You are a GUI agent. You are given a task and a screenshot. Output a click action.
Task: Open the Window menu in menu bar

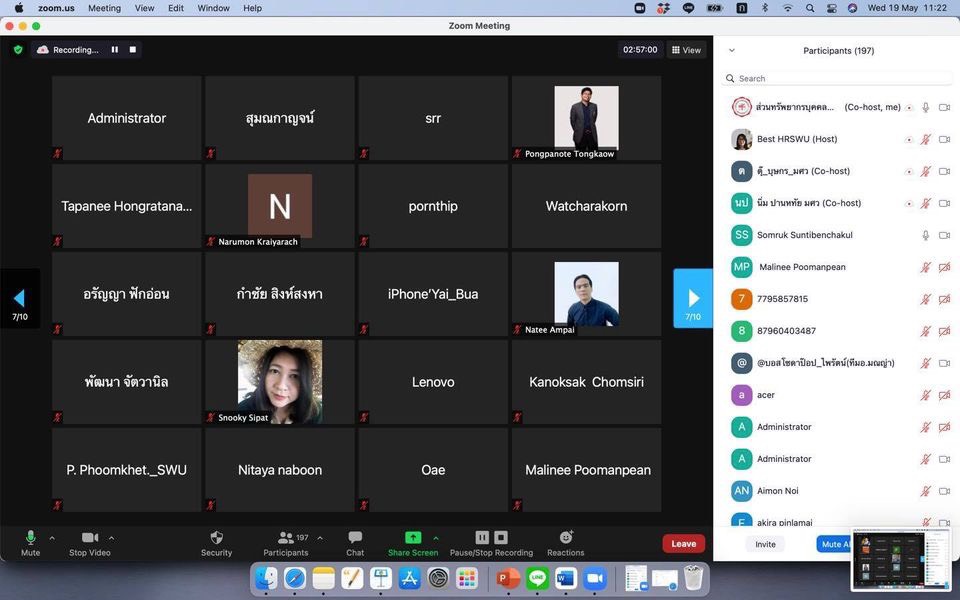213,8
